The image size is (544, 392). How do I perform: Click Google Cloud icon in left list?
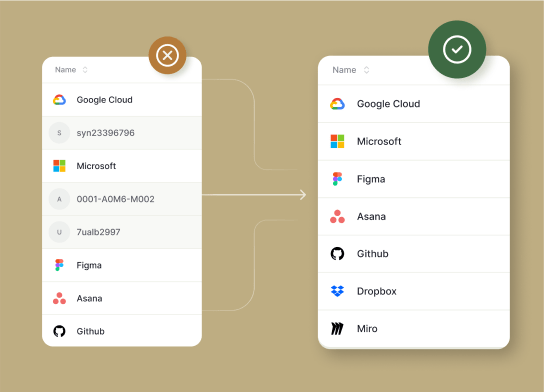coord(59,100)
